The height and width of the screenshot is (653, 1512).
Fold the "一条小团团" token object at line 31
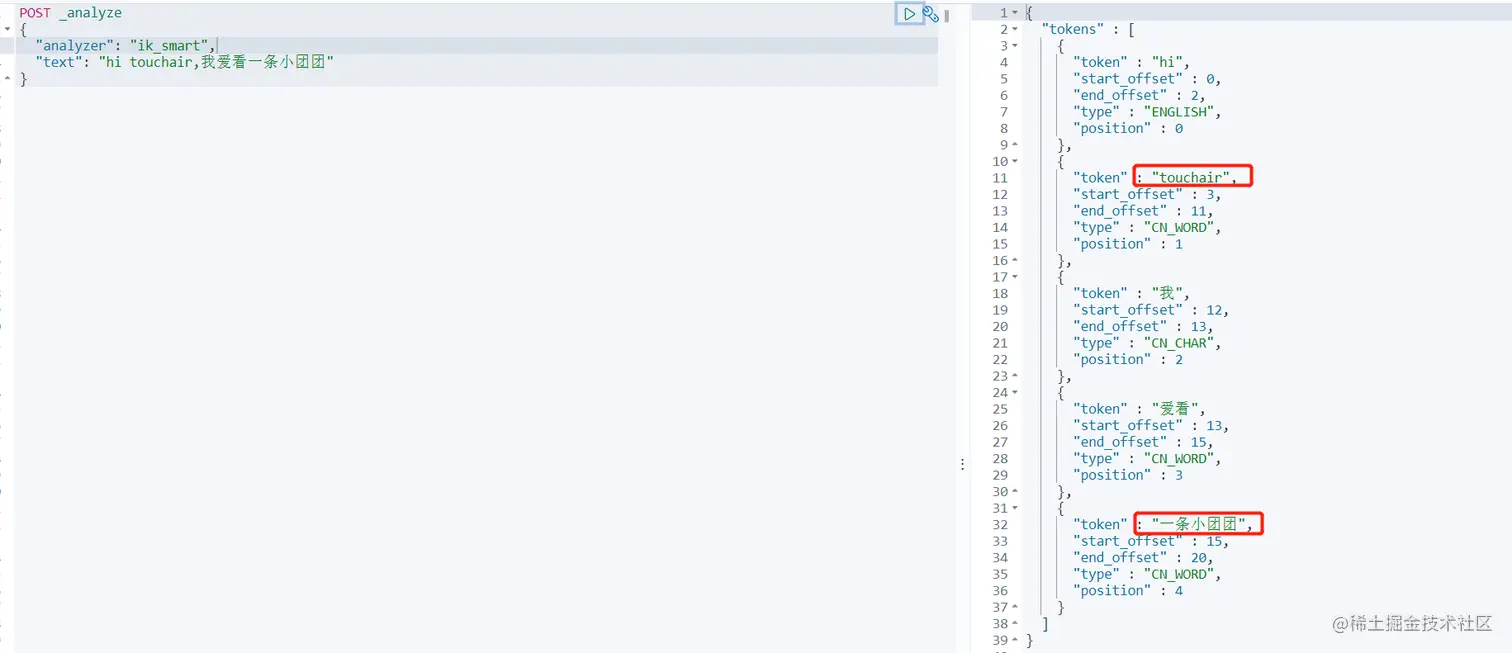1015,508
